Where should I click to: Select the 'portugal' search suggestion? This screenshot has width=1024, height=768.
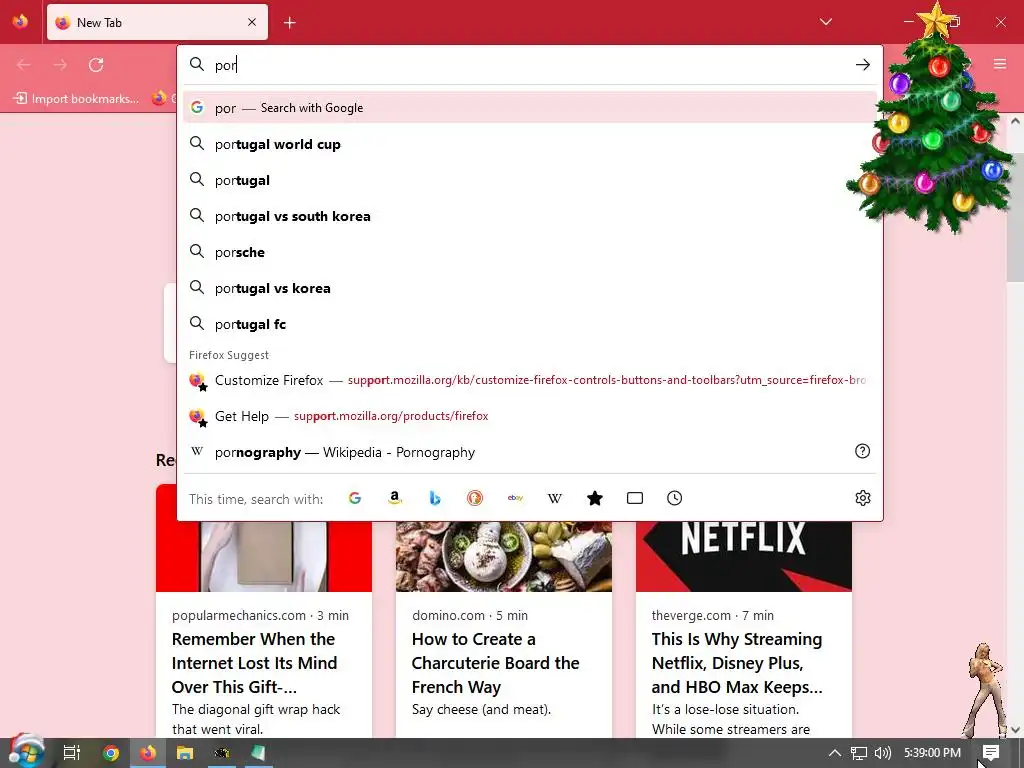click(530, 180)
